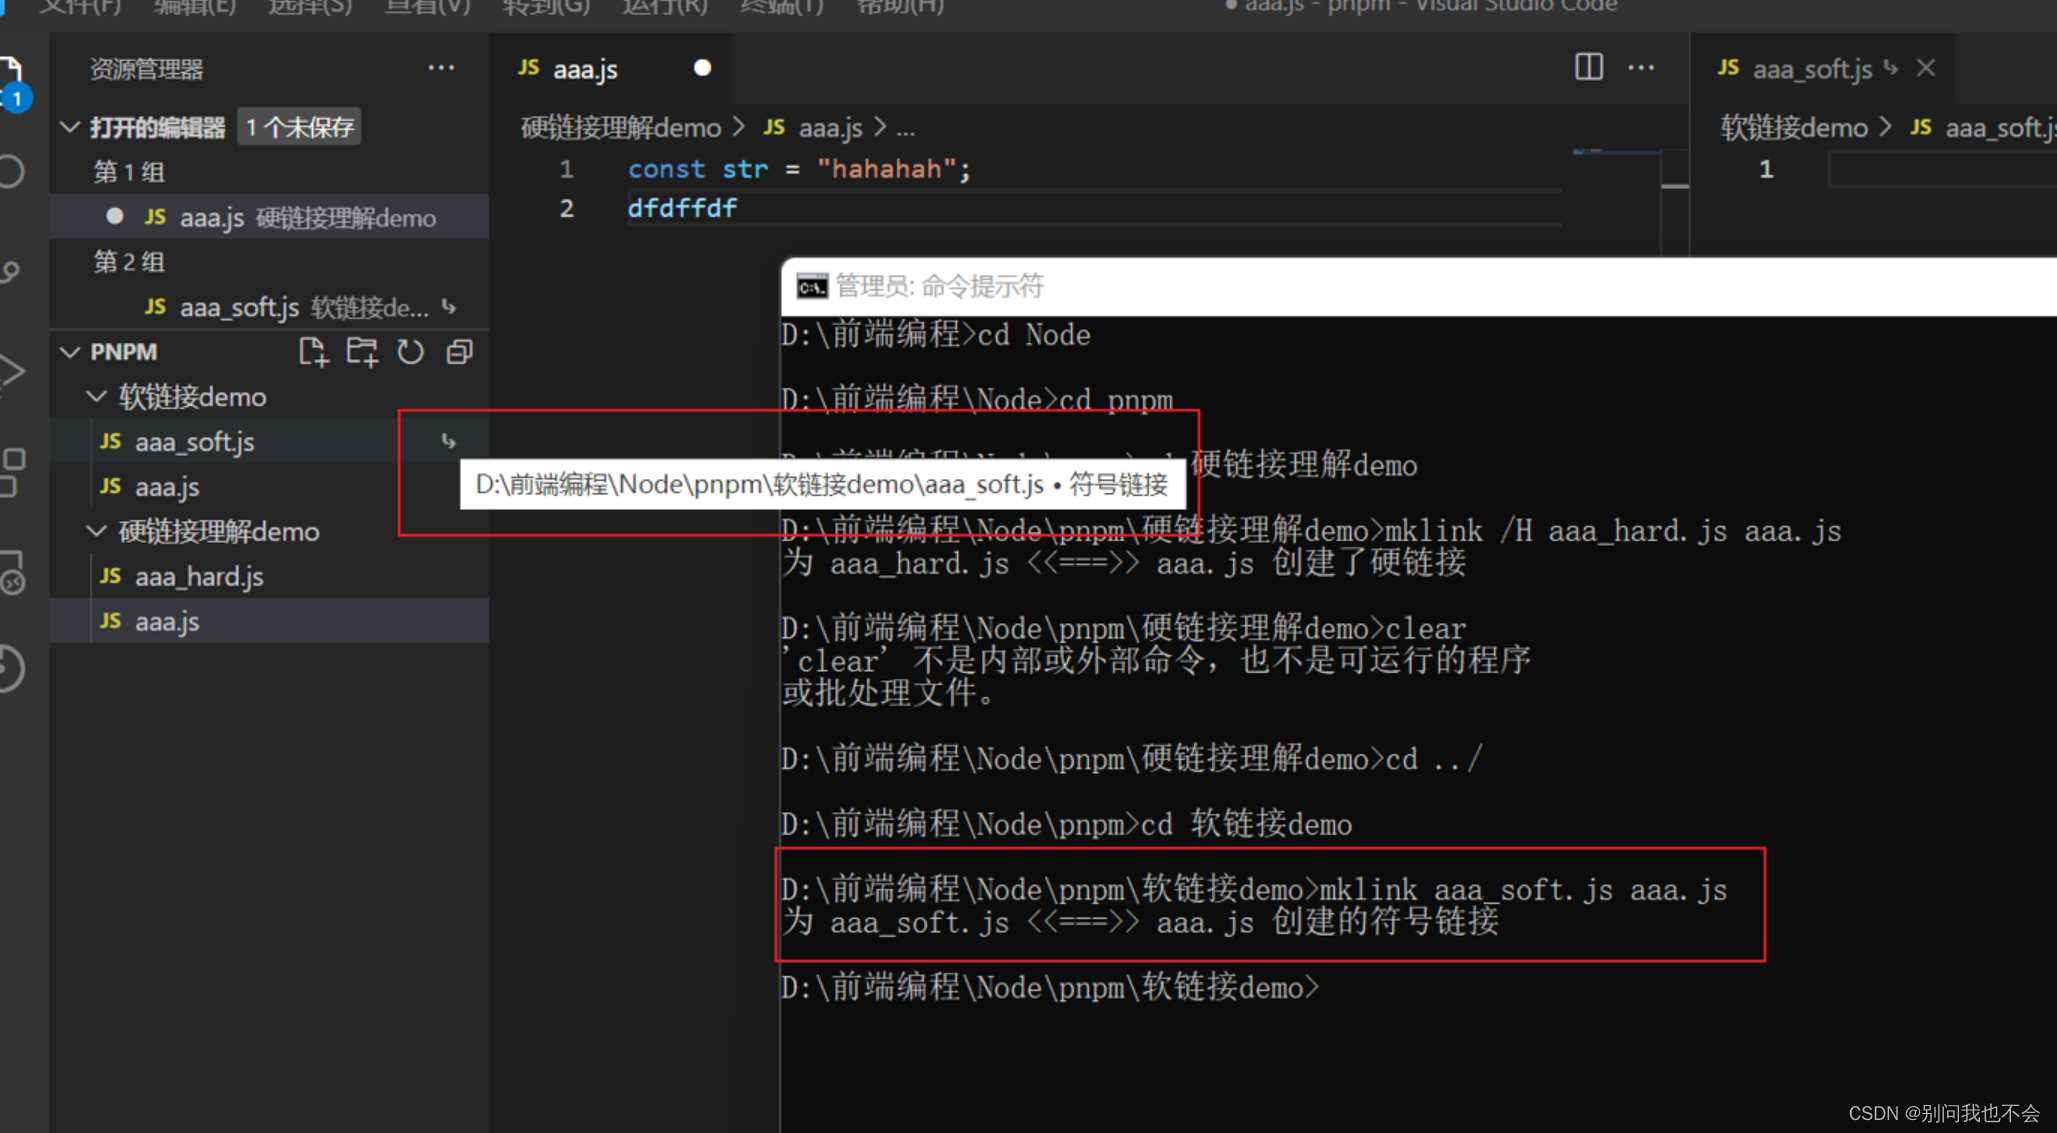Toggle visibility of 打开的编辑器 section
The height and width of the screenshot is (1133, 2057).
point(77,127)
